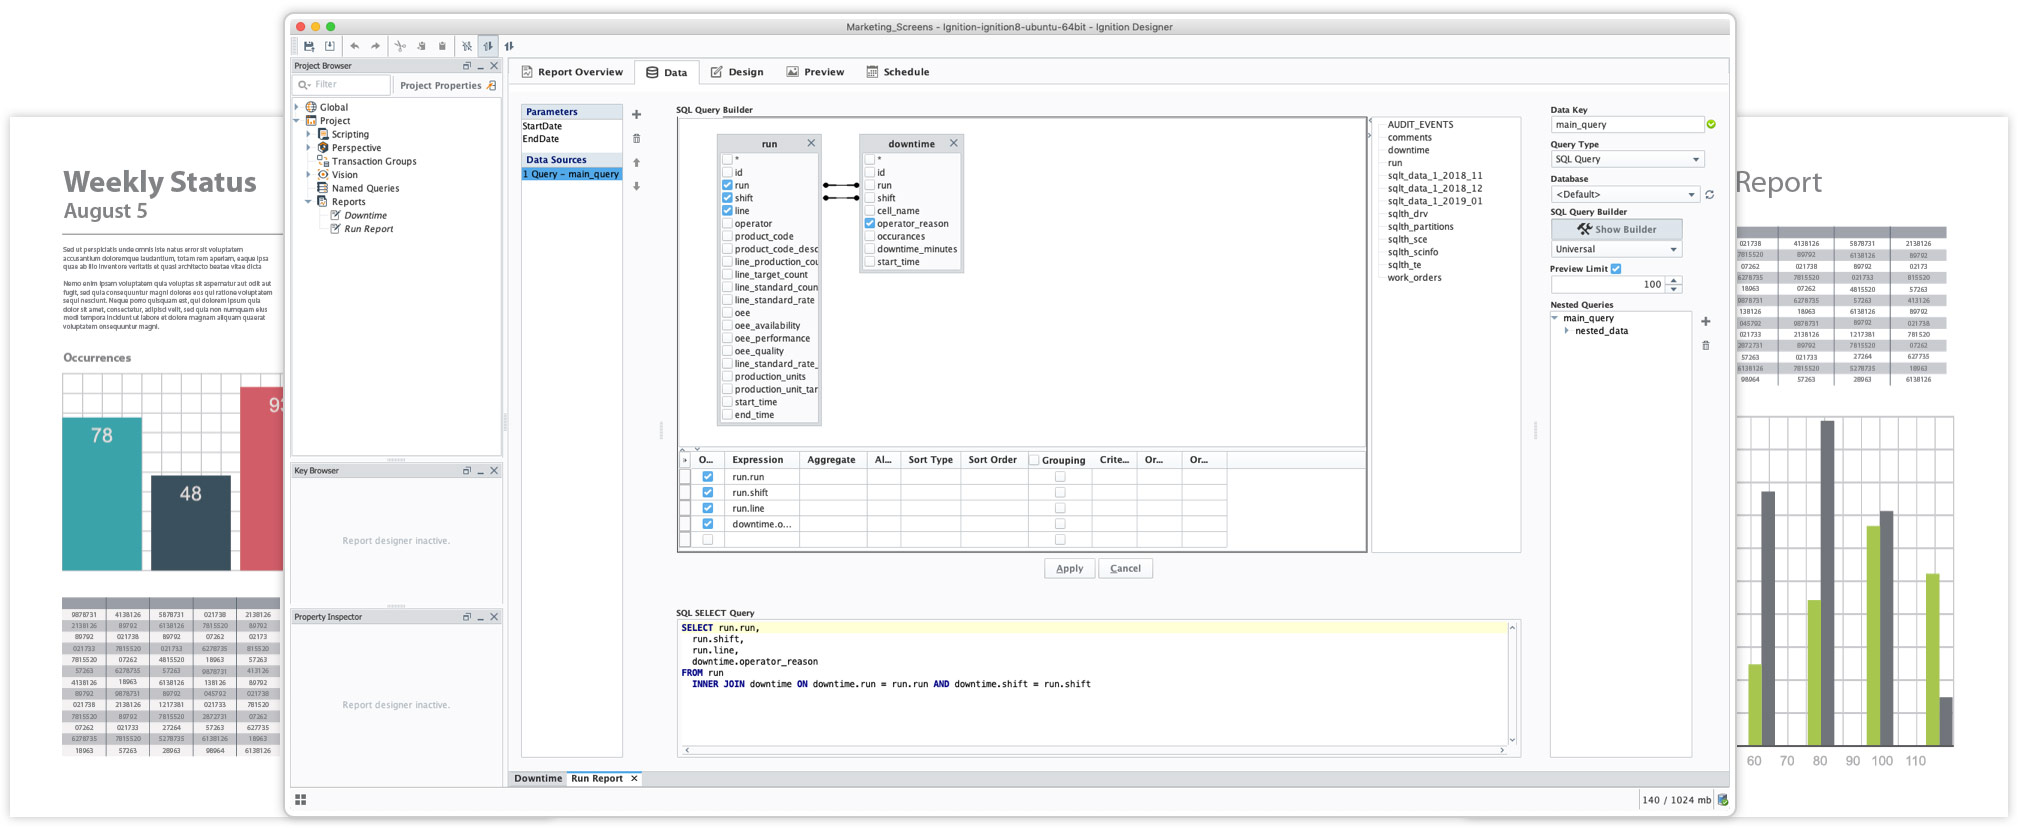Open the Universal syntax dropdown

coord(1616,249)
